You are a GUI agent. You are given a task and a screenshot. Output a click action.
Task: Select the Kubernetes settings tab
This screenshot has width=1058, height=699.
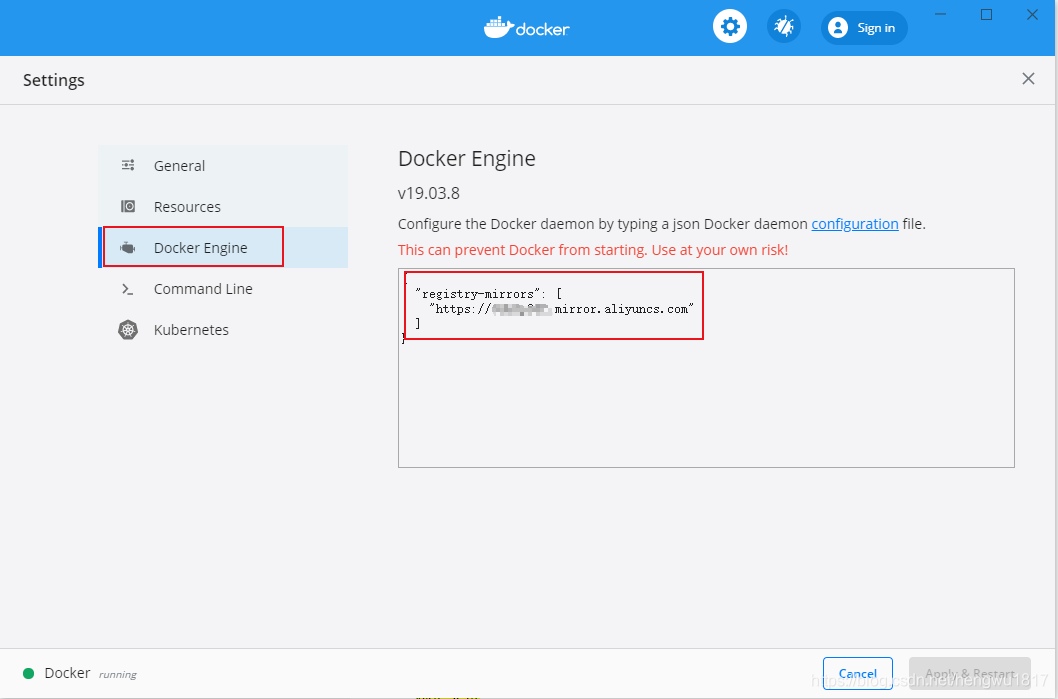(x=223, y=330)
